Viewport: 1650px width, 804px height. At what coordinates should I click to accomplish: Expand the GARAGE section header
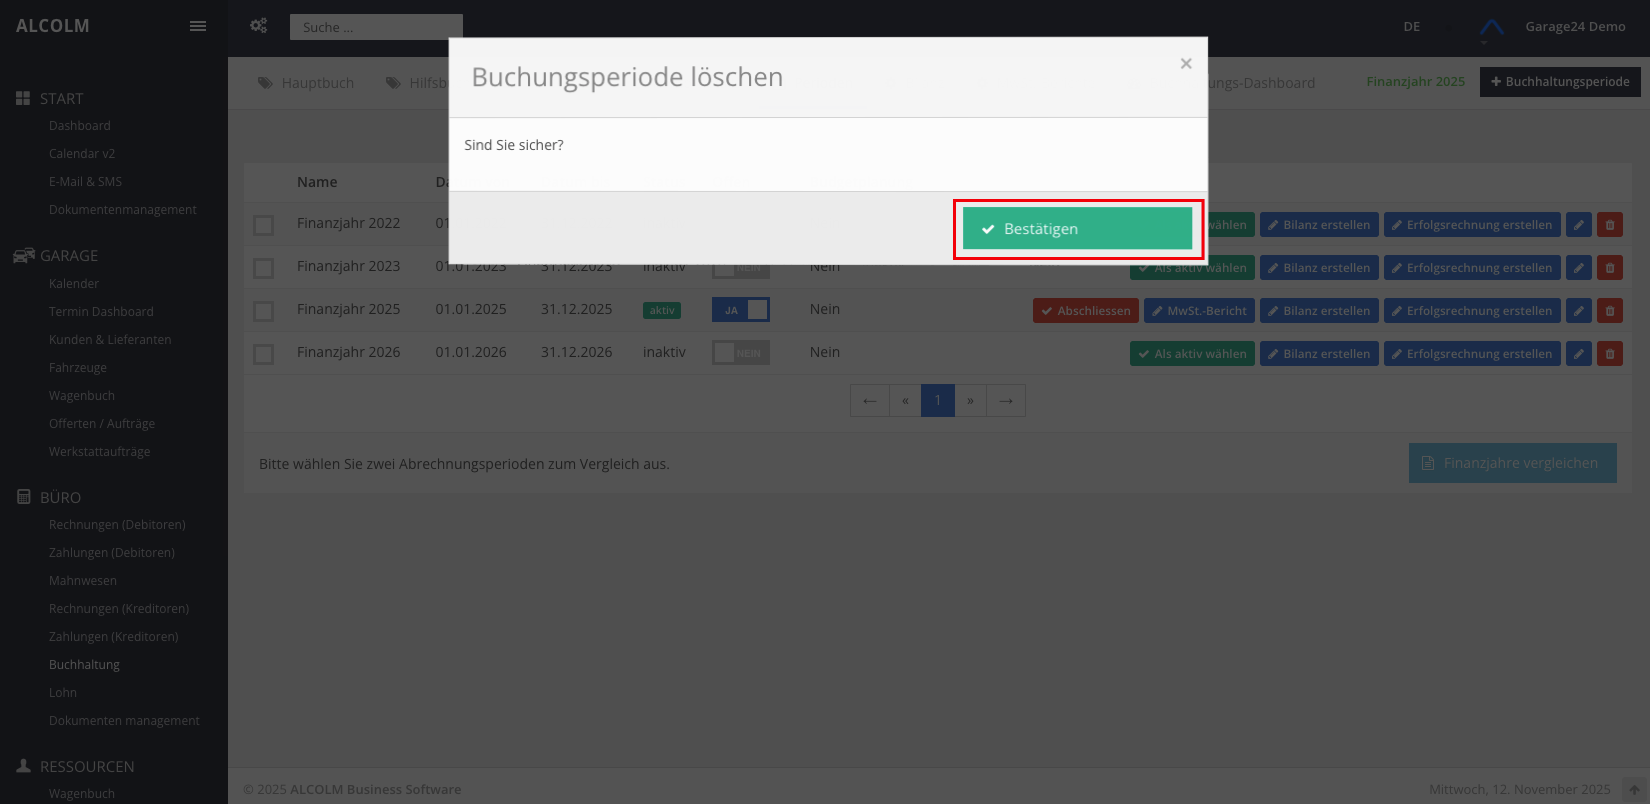[56, 256]
